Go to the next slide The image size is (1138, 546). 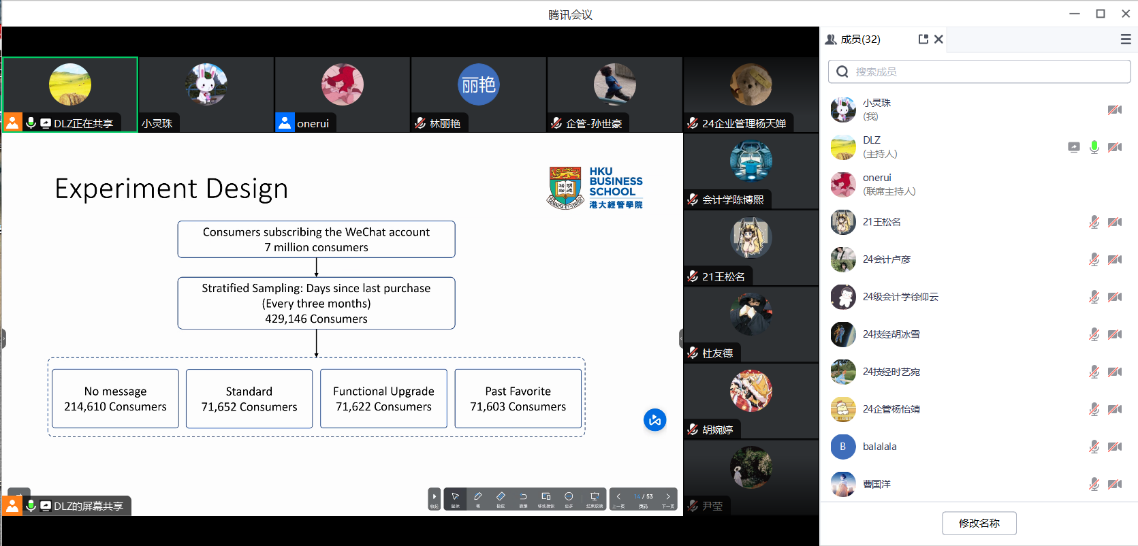point(668,497)
